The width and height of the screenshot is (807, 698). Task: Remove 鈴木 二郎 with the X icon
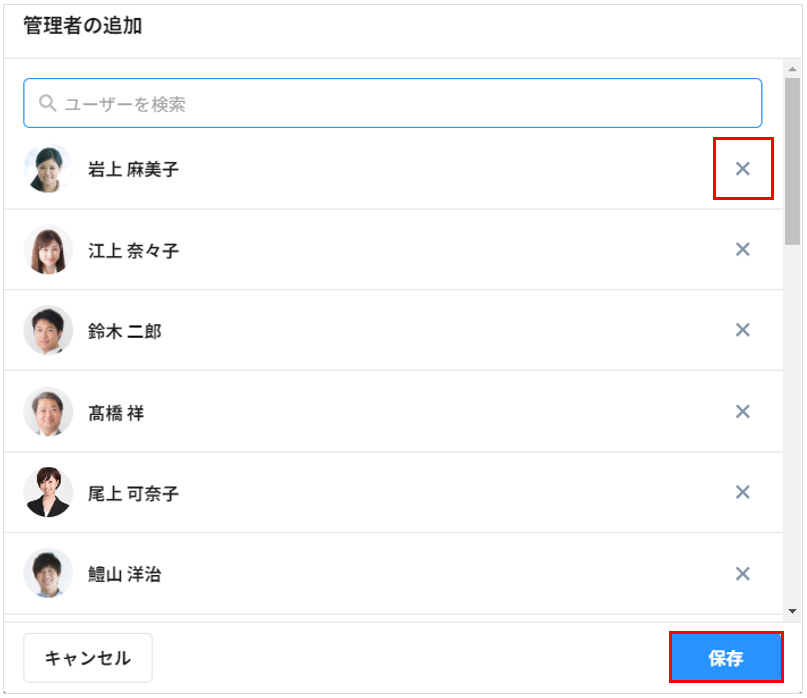pyautogui.click(x=743, y=330)
